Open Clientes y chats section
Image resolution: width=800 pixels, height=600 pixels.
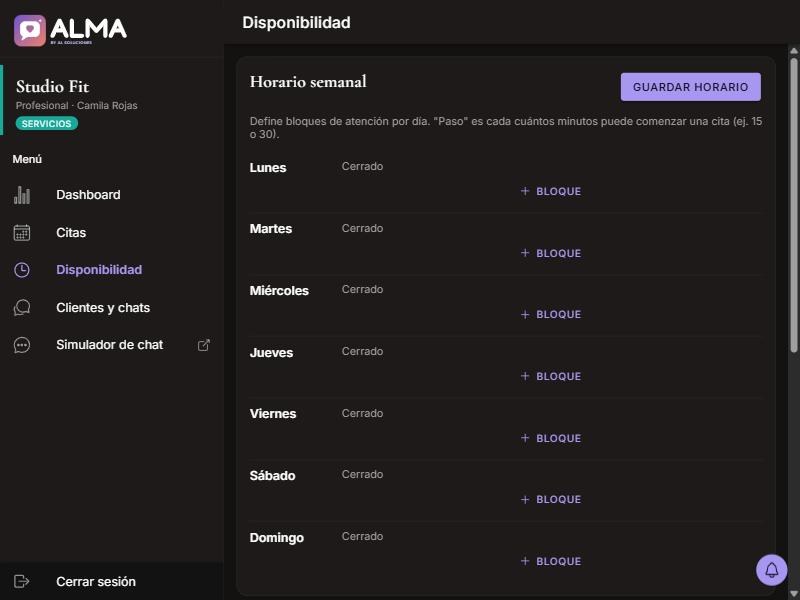(x=112, y=308)
